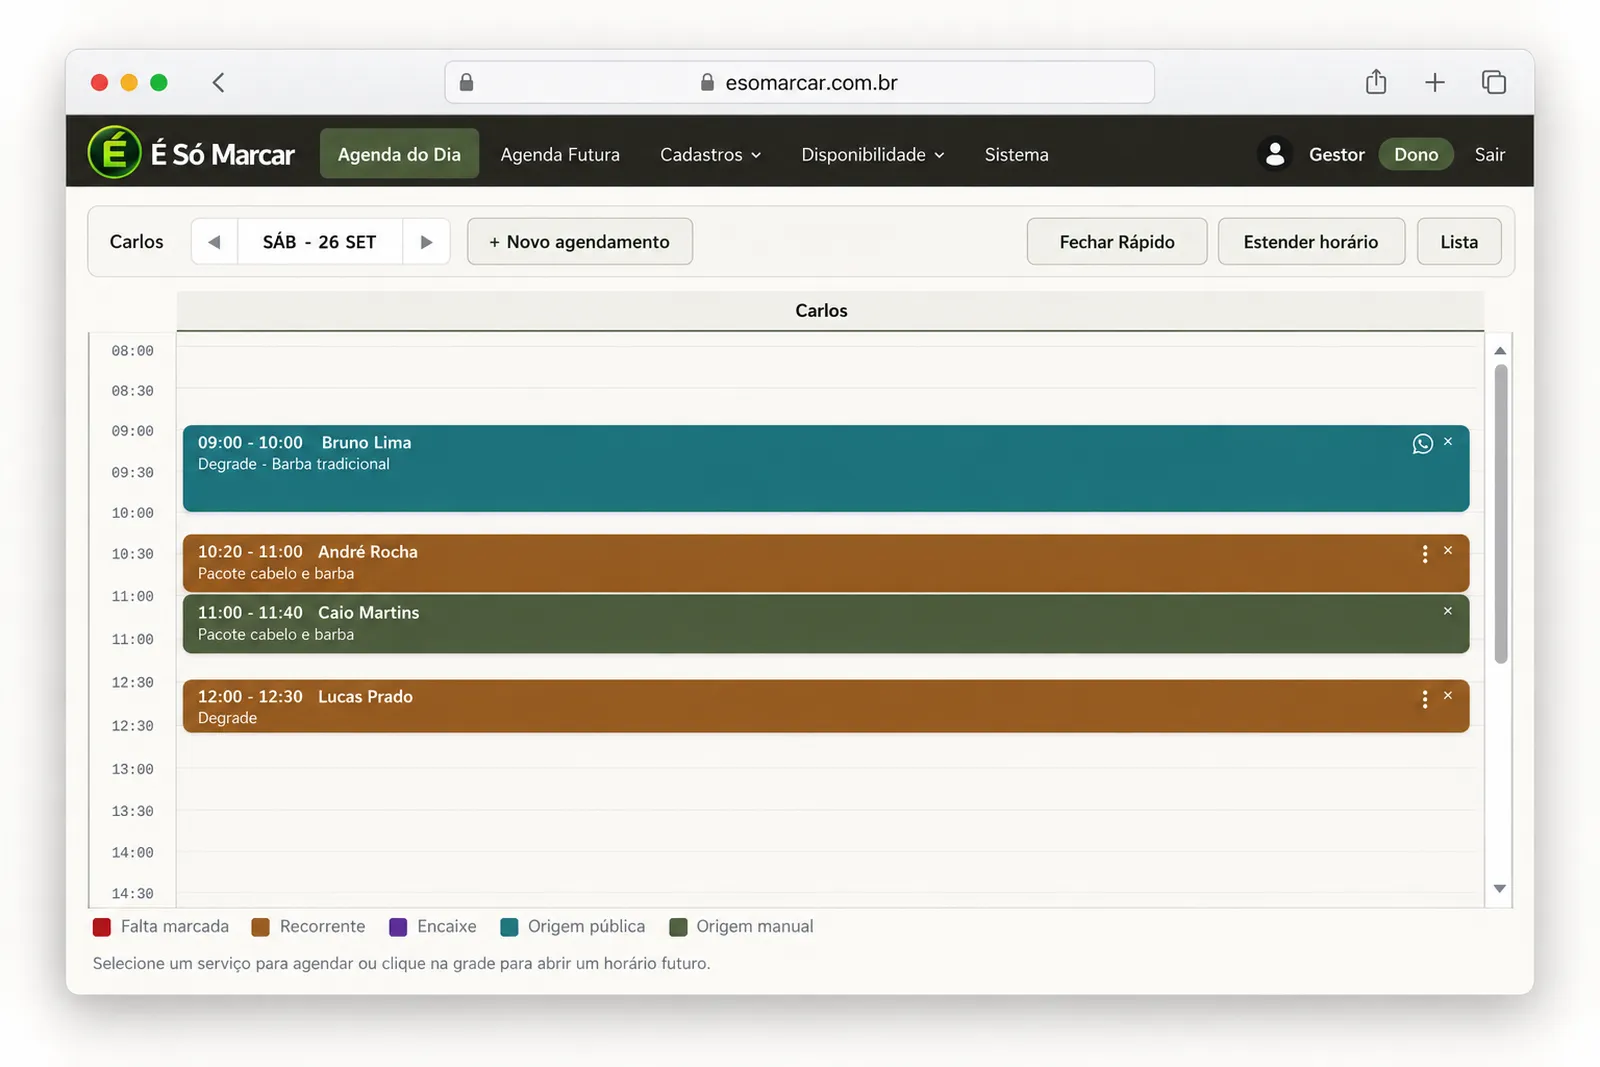Open the Sistema menu item
The height and width of the screenshot is (1067, 1600).
pyautogui.click(x=1016, y=155)
